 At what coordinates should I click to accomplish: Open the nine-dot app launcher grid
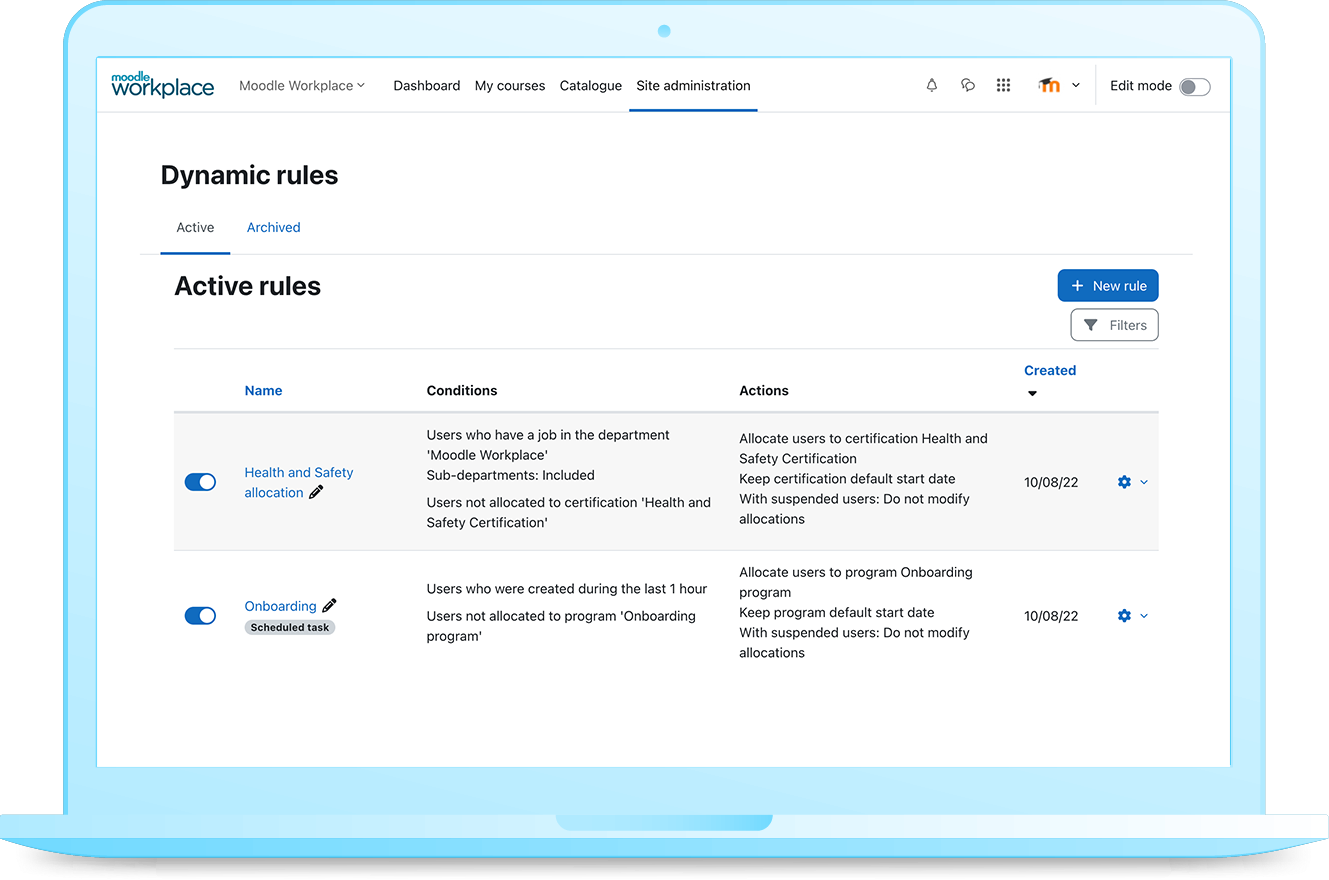[x=1004, y=86]
